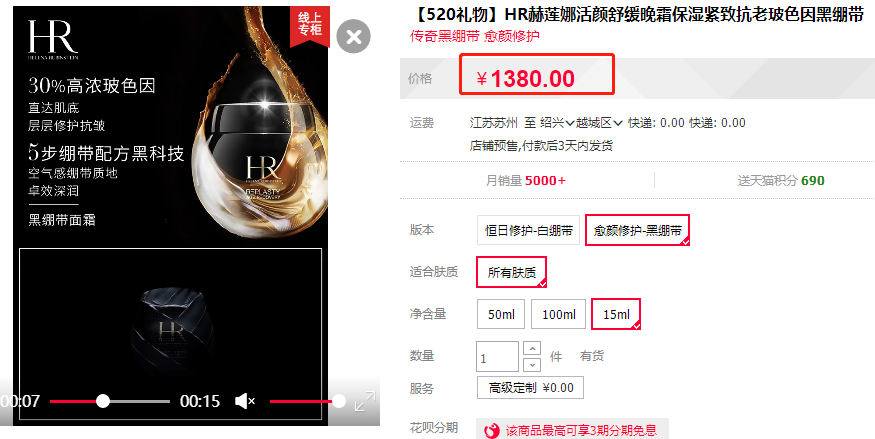
Task: Select the 15ml net content option
Action: click(616, 314)
